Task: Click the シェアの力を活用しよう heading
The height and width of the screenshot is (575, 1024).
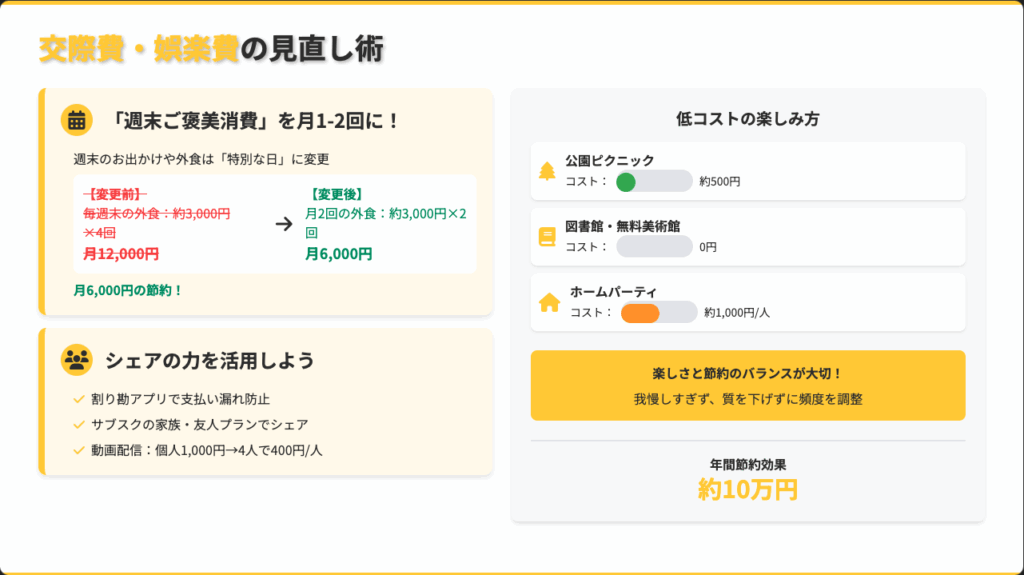Action: (x=209, y=360)
